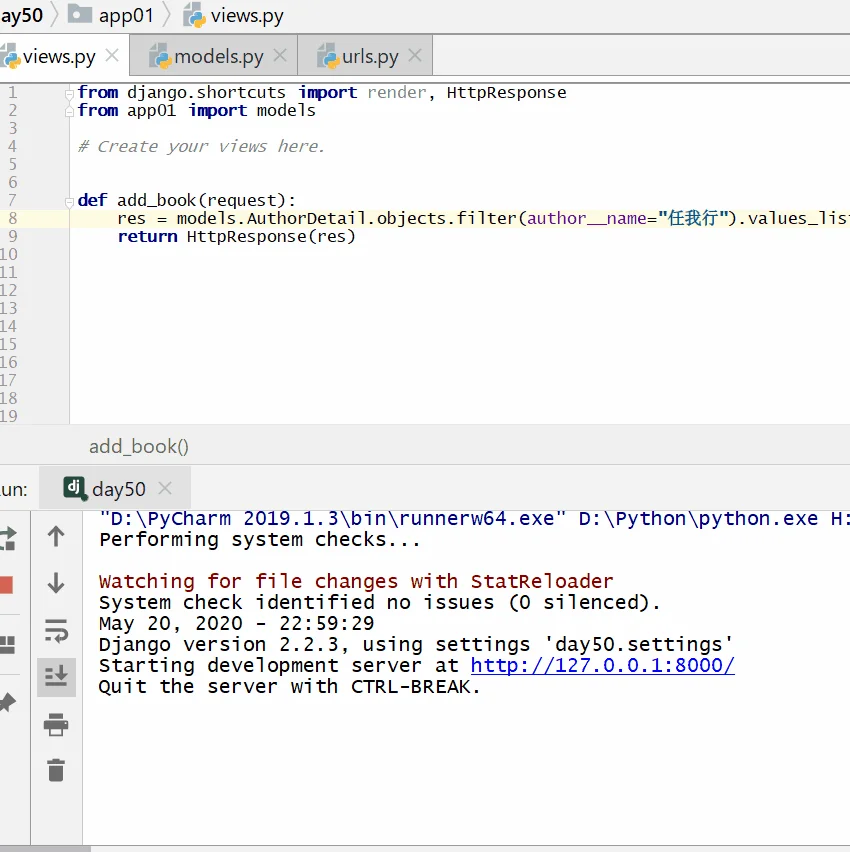Click the 'HttpResponse(res)' text on line 9

[x=271, y=236]
